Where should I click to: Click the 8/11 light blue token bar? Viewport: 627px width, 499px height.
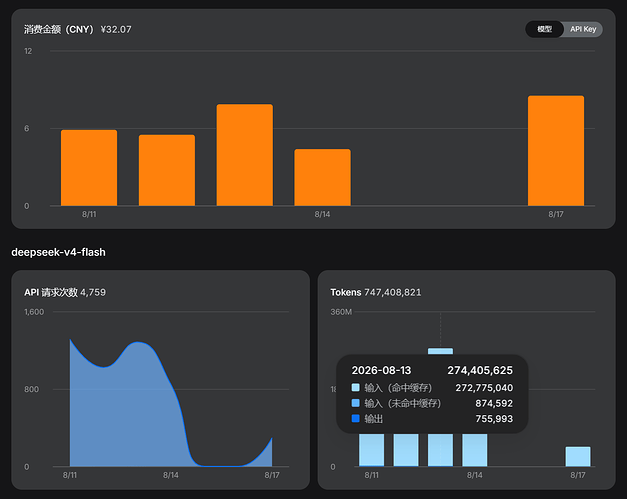[371, 450]
